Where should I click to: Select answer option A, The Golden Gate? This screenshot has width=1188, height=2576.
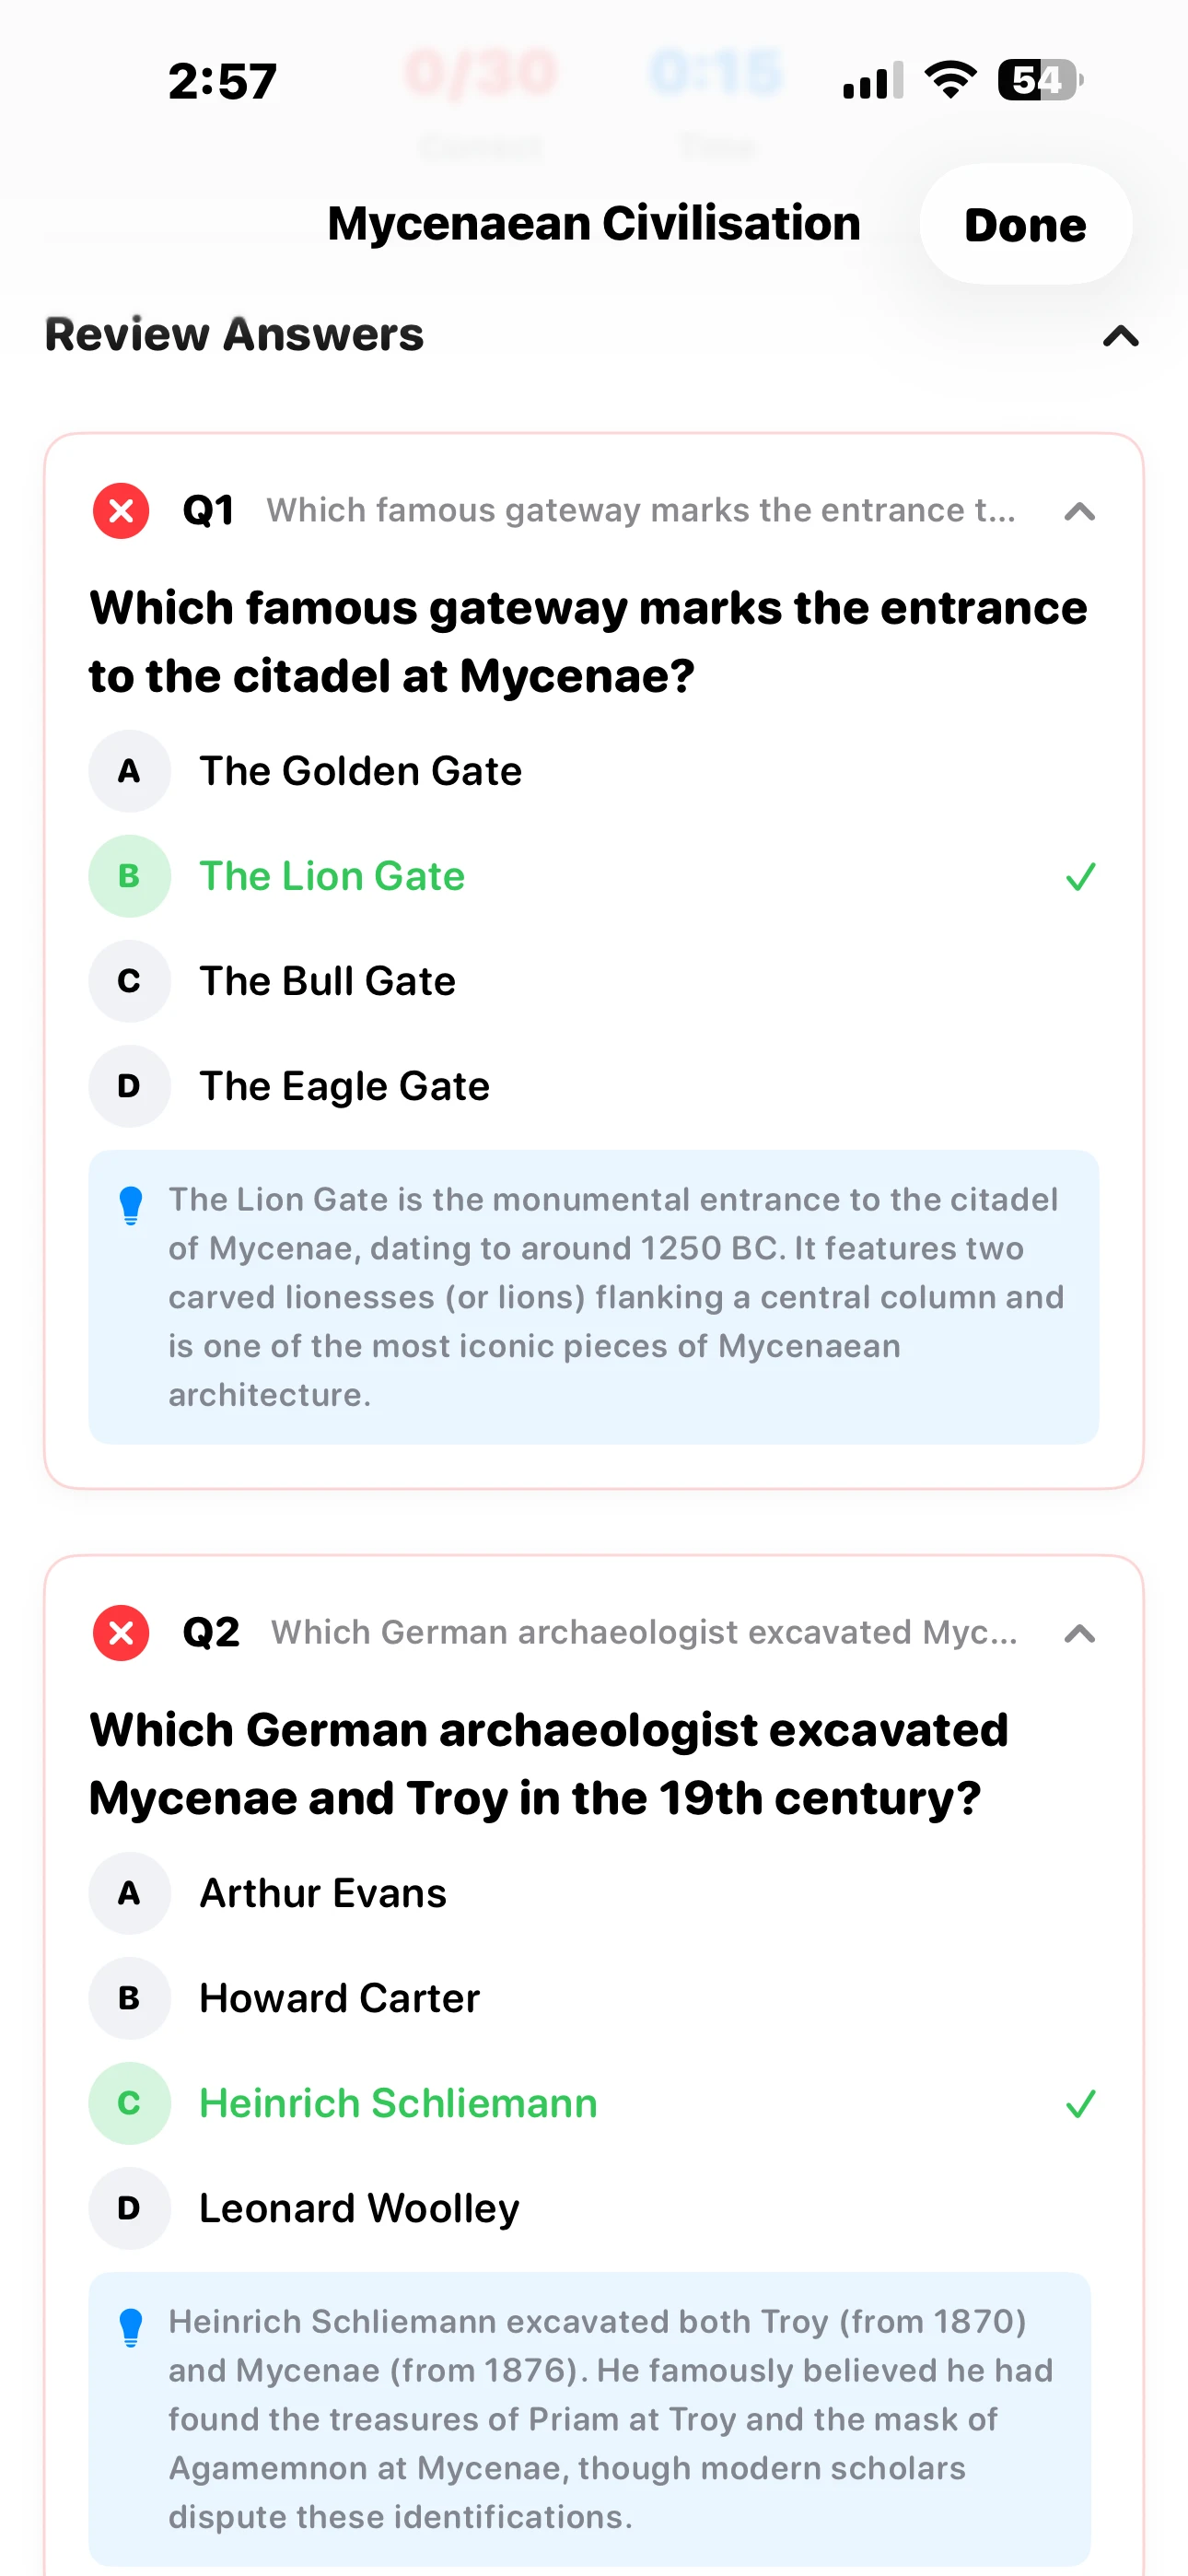tap(360, 771)
